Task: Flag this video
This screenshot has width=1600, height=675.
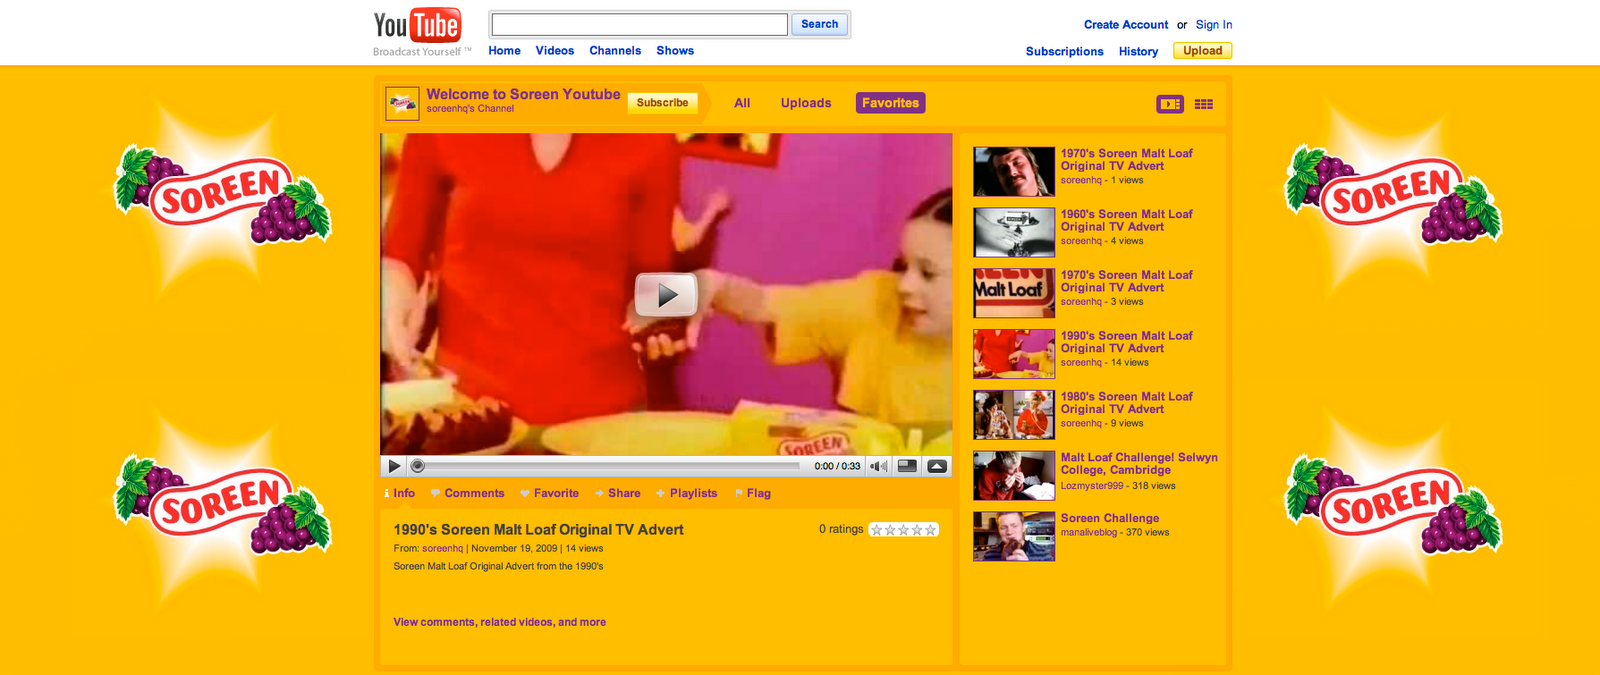Action: 752,493
